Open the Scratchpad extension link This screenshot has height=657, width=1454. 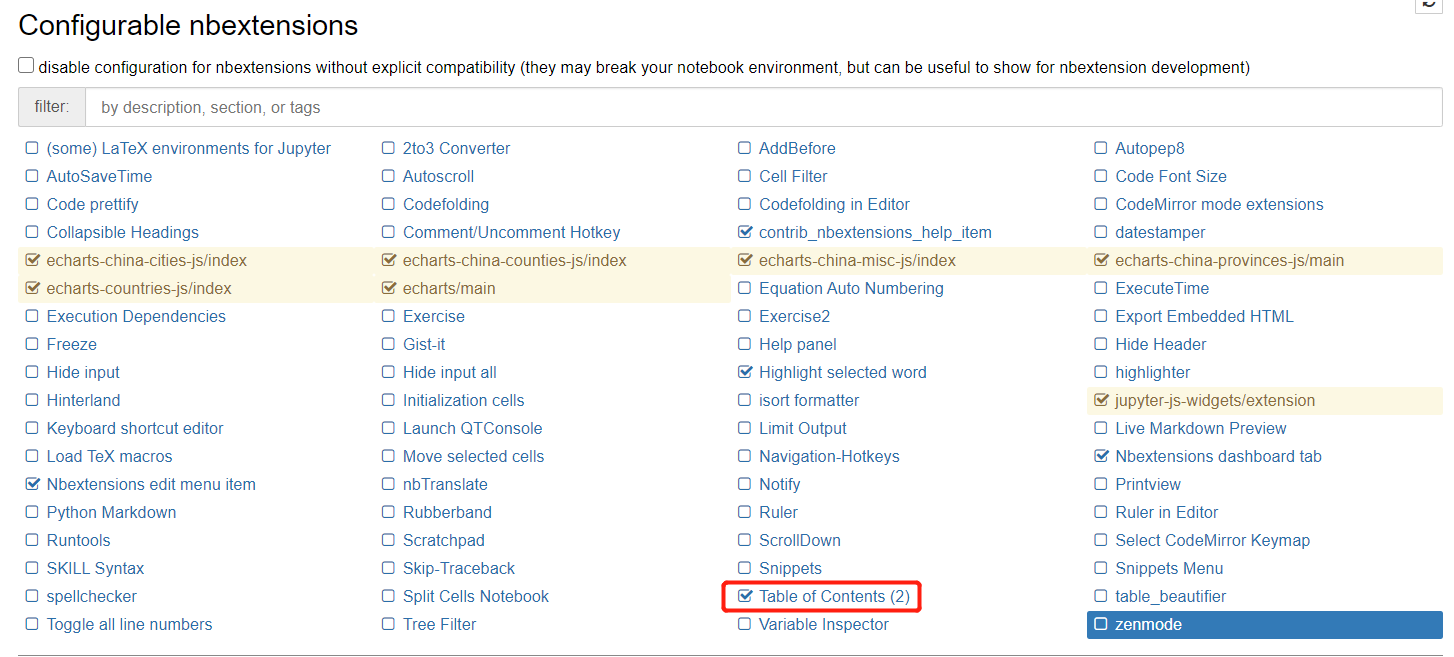coord(443,540)
